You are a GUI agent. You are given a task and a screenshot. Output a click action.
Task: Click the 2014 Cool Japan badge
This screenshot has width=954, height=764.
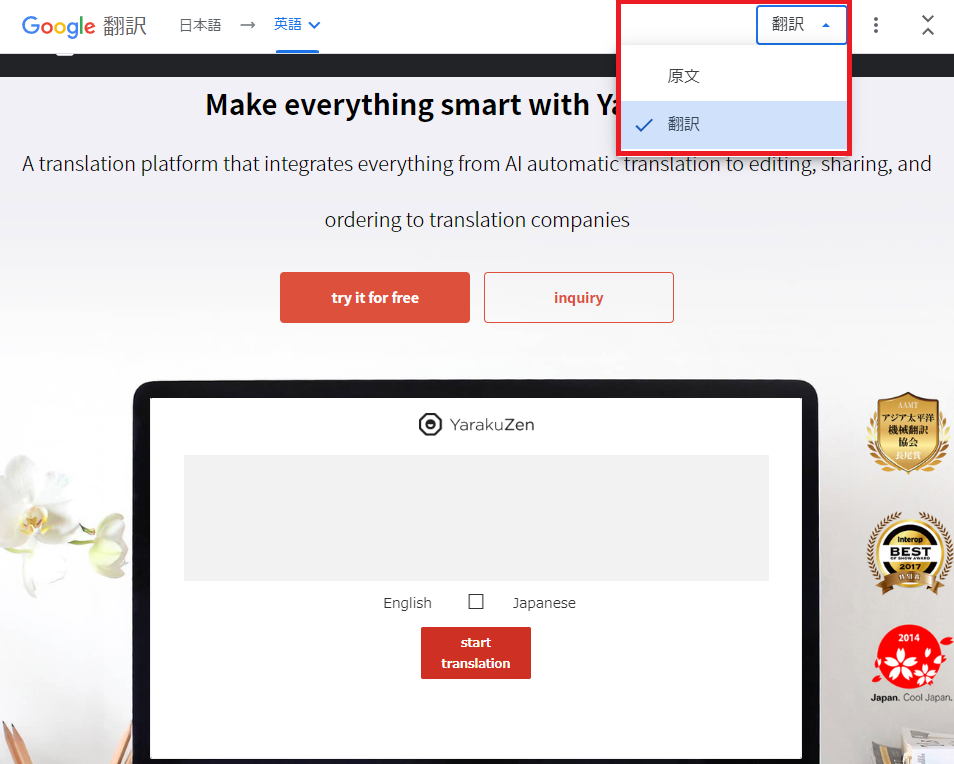click(911, 664)
